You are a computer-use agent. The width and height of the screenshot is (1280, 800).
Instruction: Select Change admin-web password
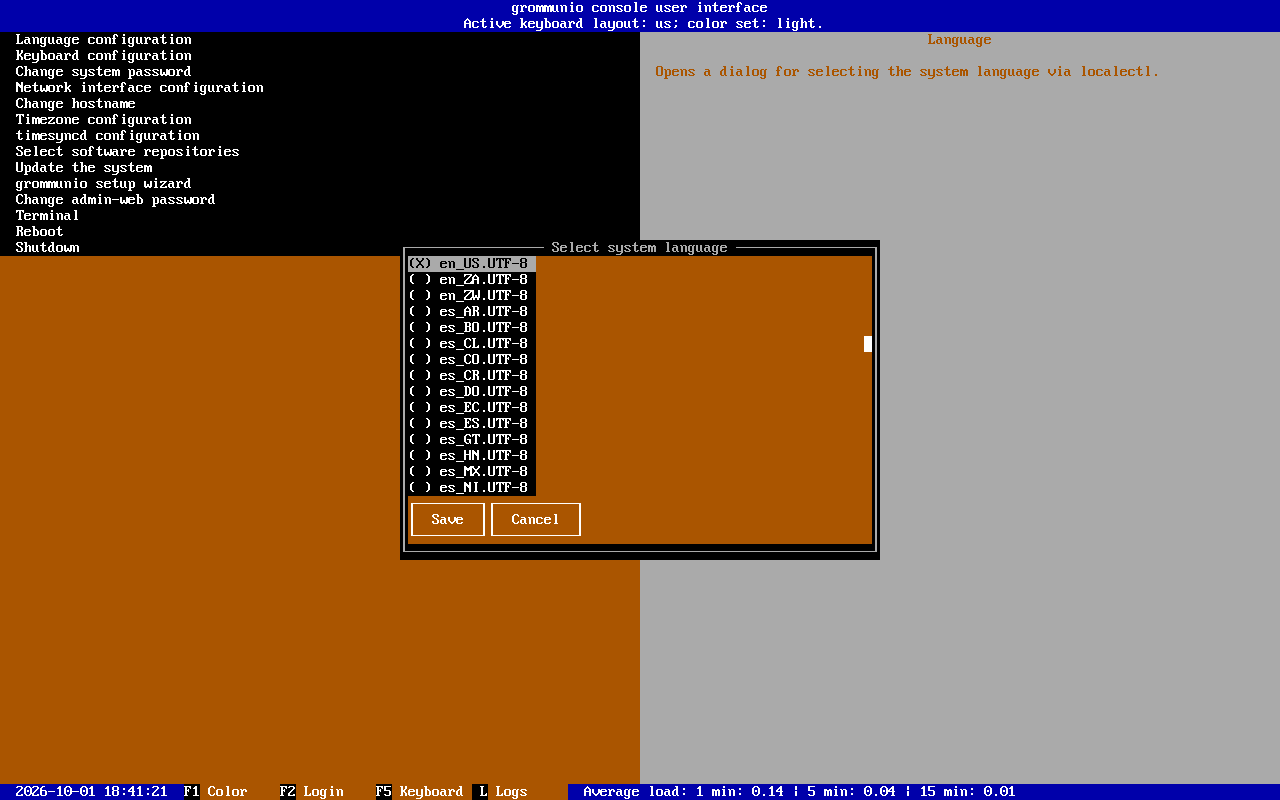click(x=116, y=200)
